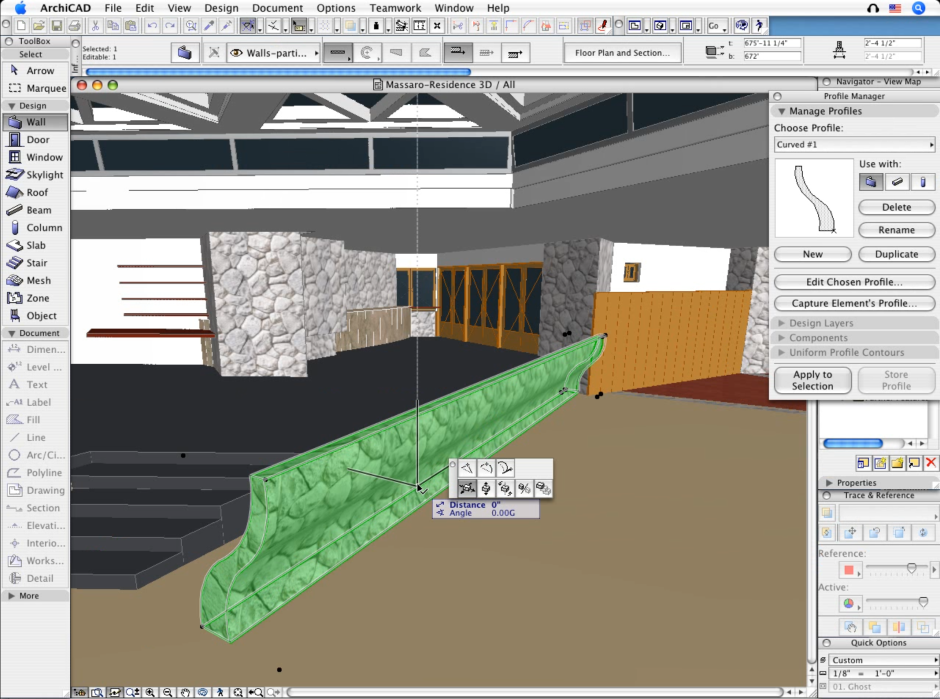Click the Rename profile button
This screenshot has width=940, height=699.
(x=896, y=230)
